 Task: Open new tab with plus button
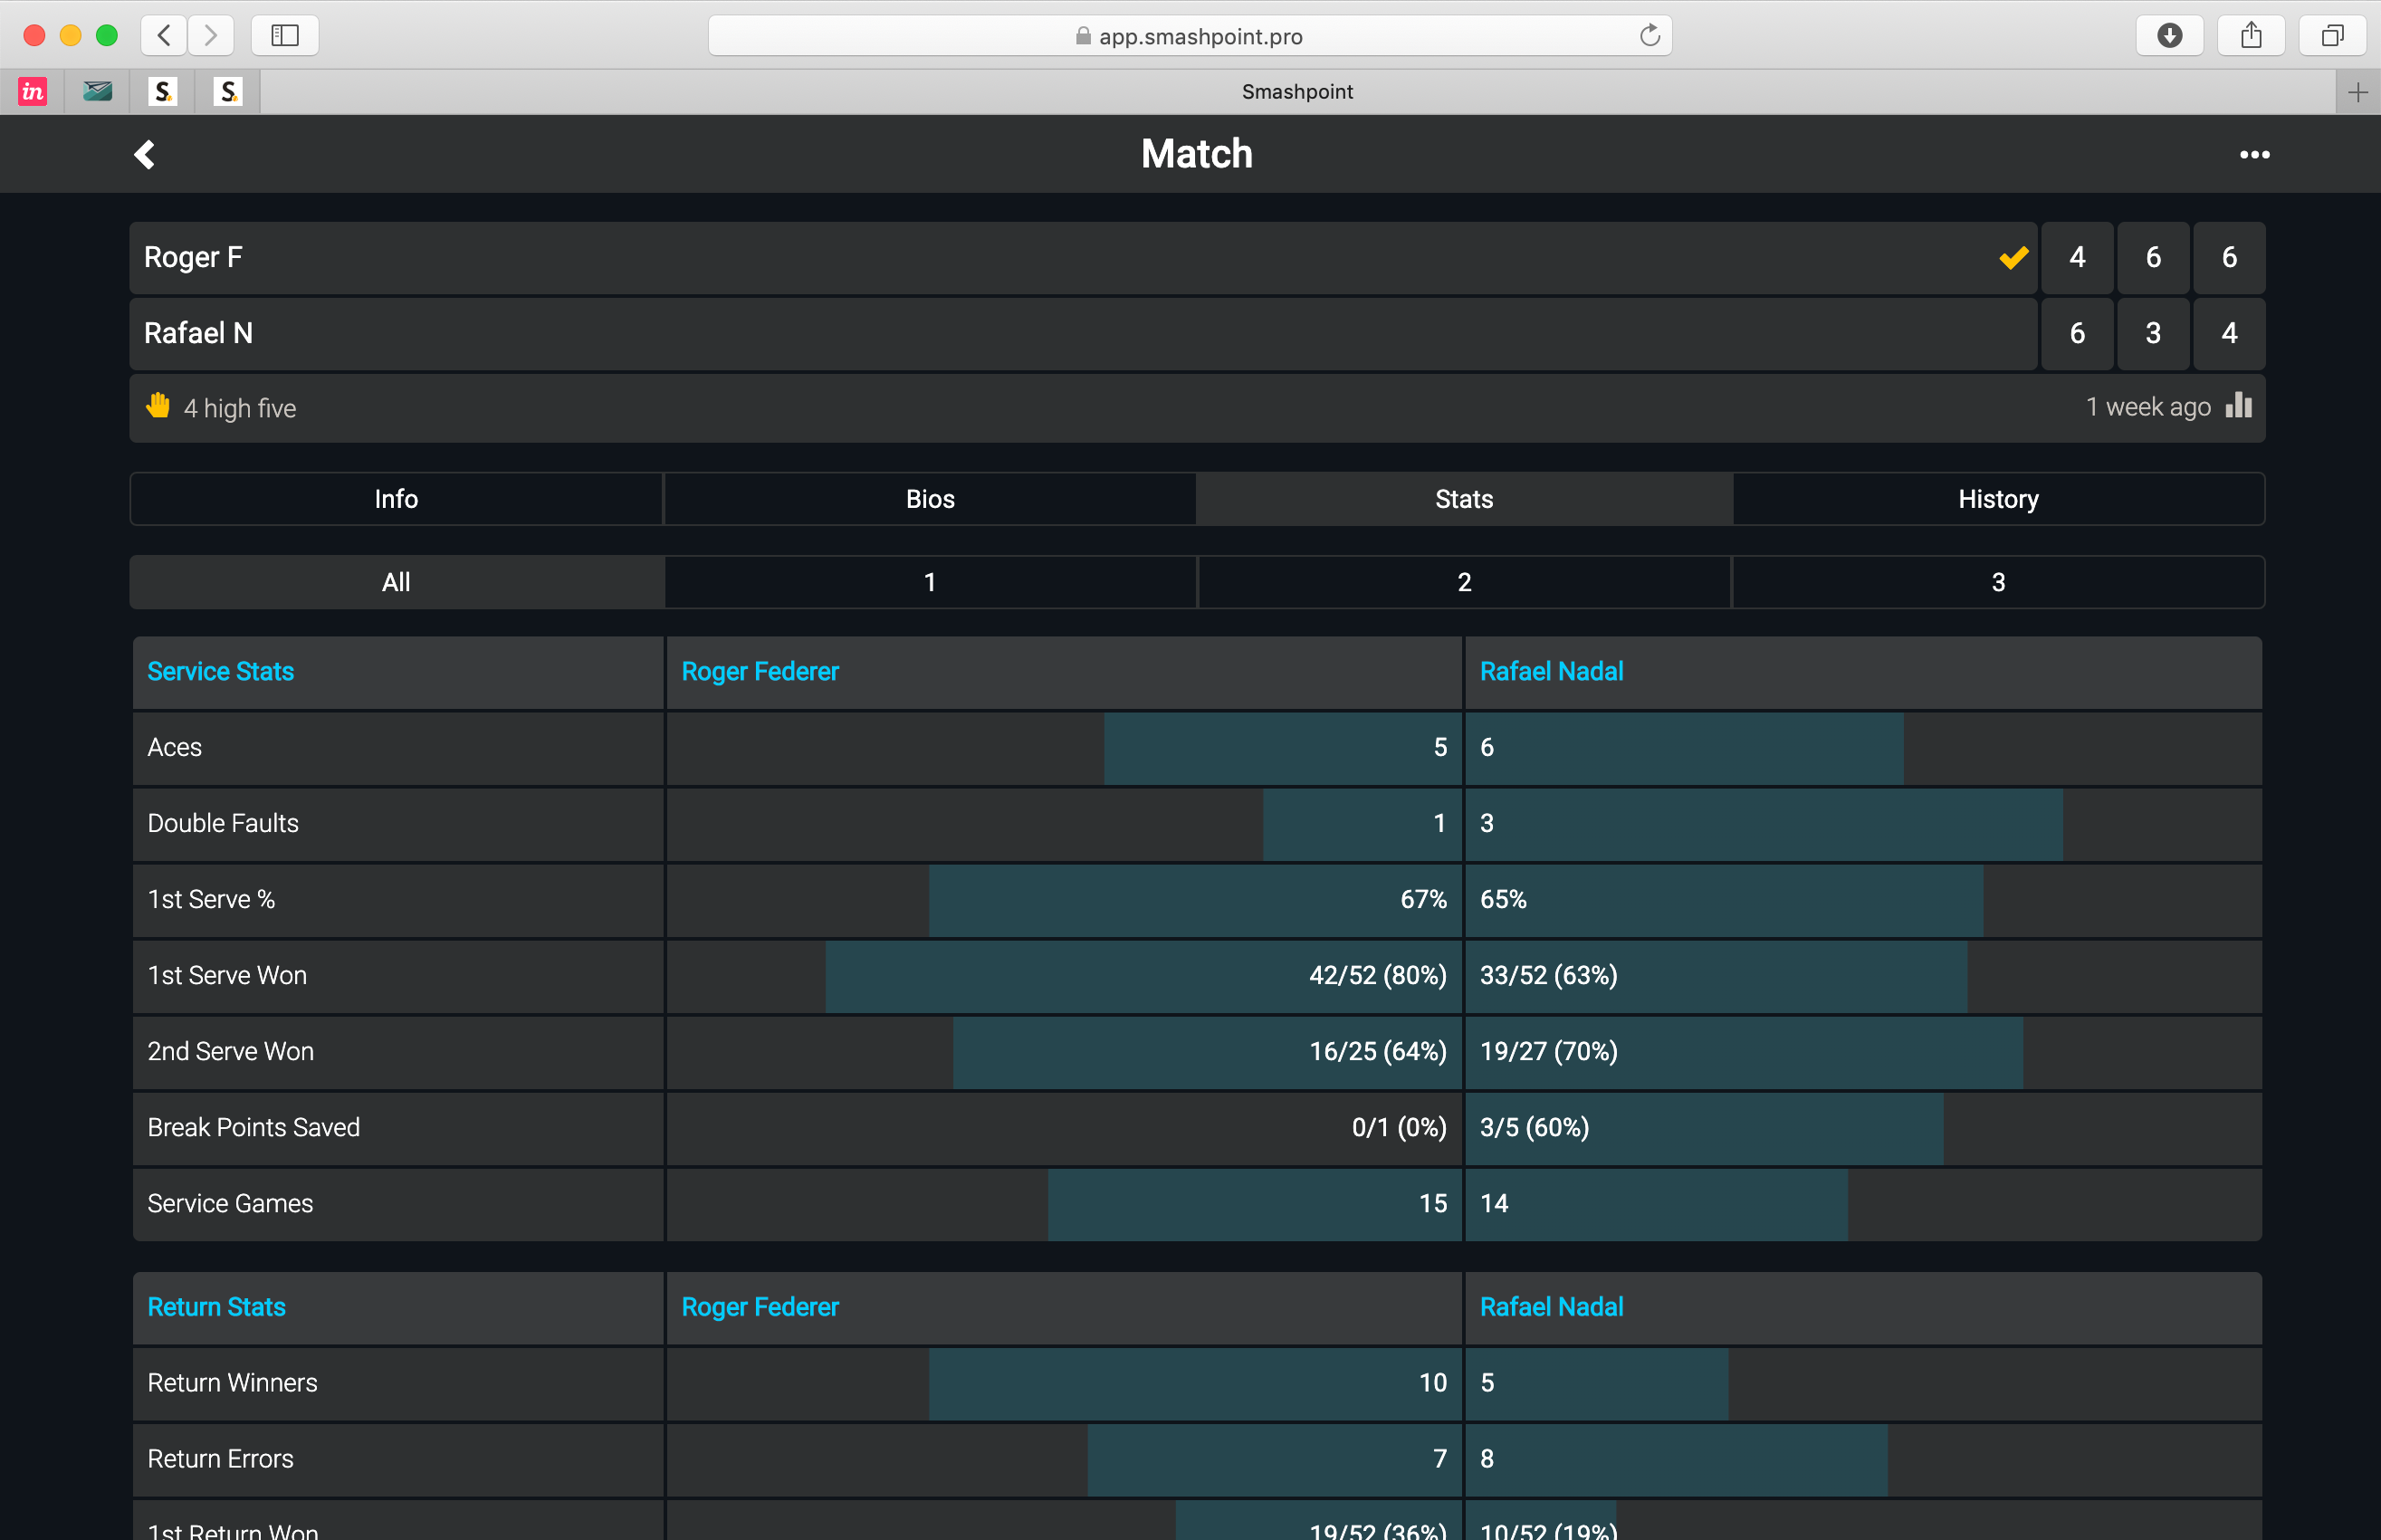click(2358, 92)
